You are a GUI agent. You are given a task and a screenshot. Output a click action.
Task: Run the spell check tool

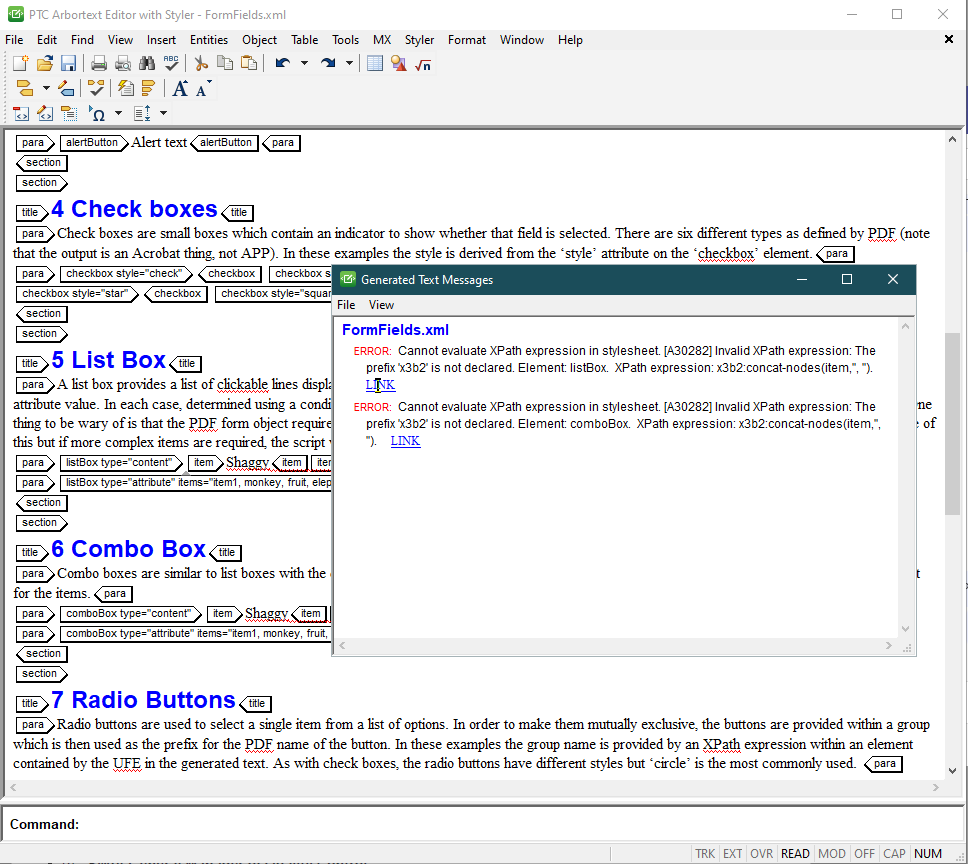pyautogui.click(x=171, y=63)
